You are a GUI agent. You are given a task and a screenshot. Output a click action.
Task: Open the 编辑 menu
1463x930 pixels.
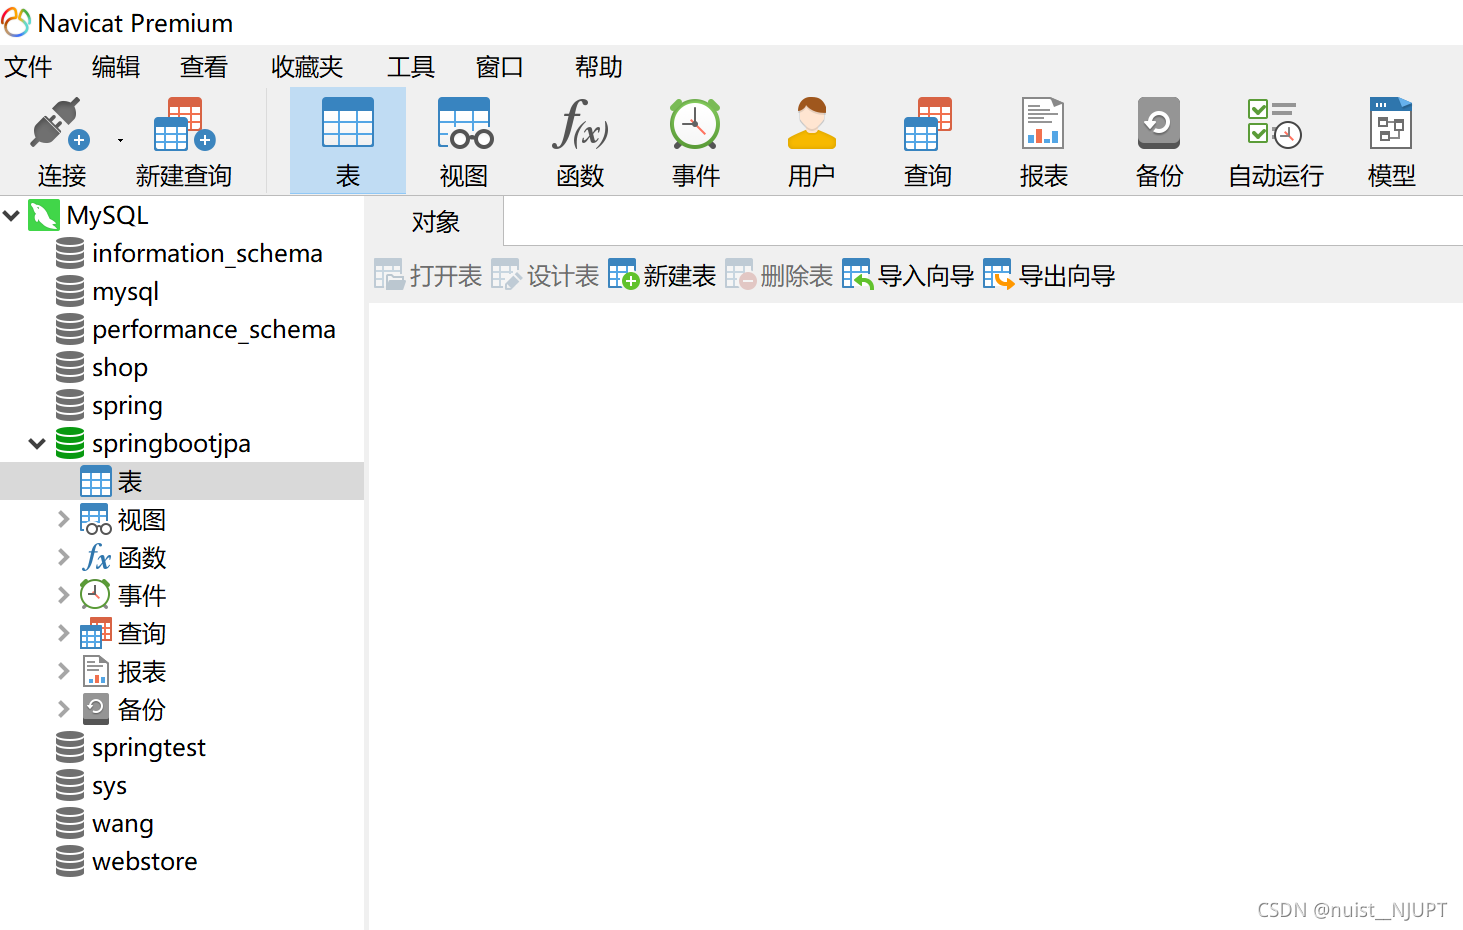(x=116, y=67)
